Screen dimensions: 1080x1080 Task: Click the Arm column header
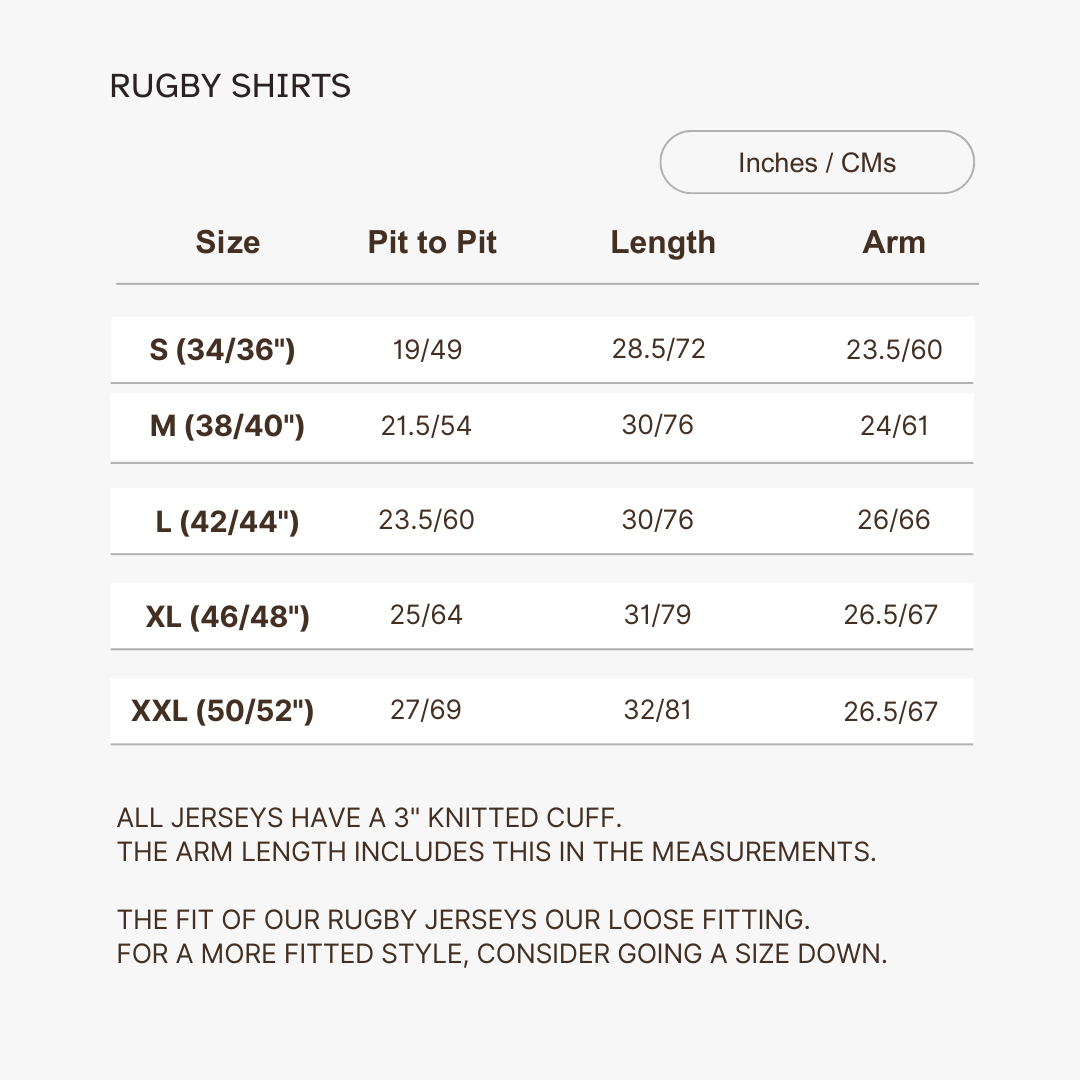pos(894,243)
